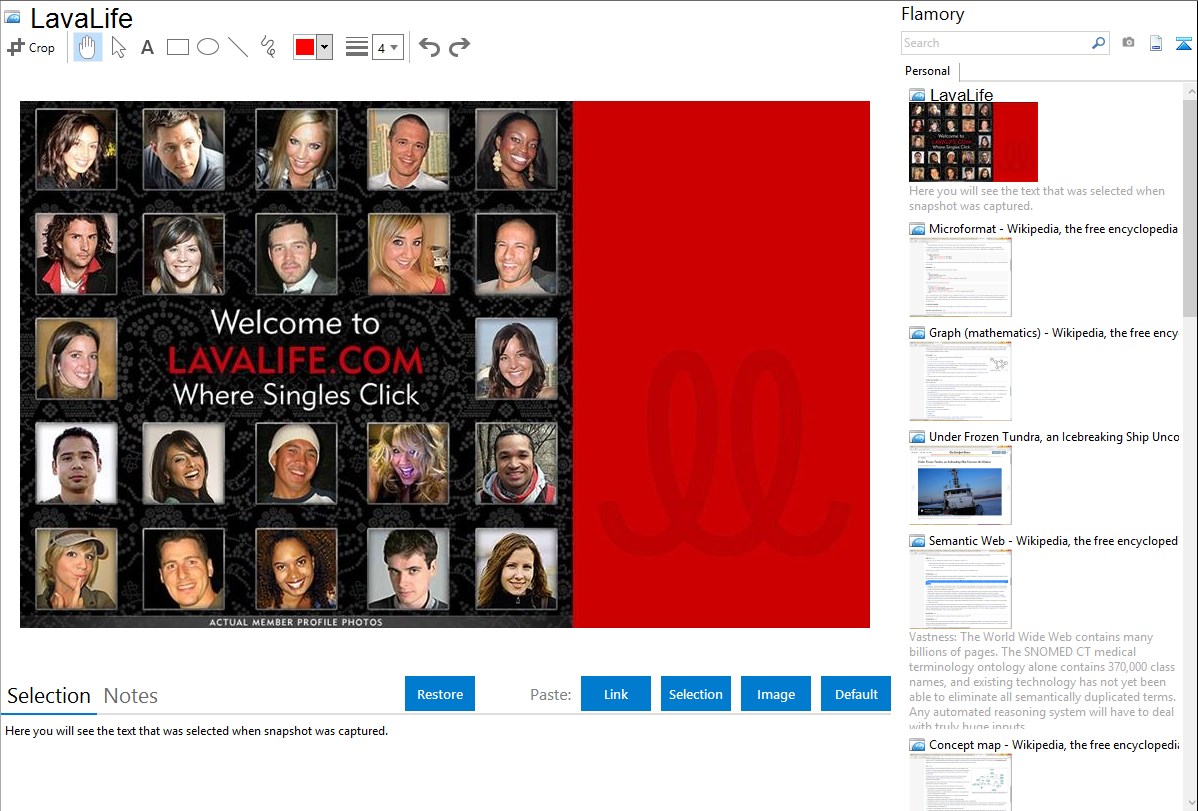The image size is (1198, 811).
Task: Click the LavaLife title in sidebar list
Action: click(x=961, y=95)
